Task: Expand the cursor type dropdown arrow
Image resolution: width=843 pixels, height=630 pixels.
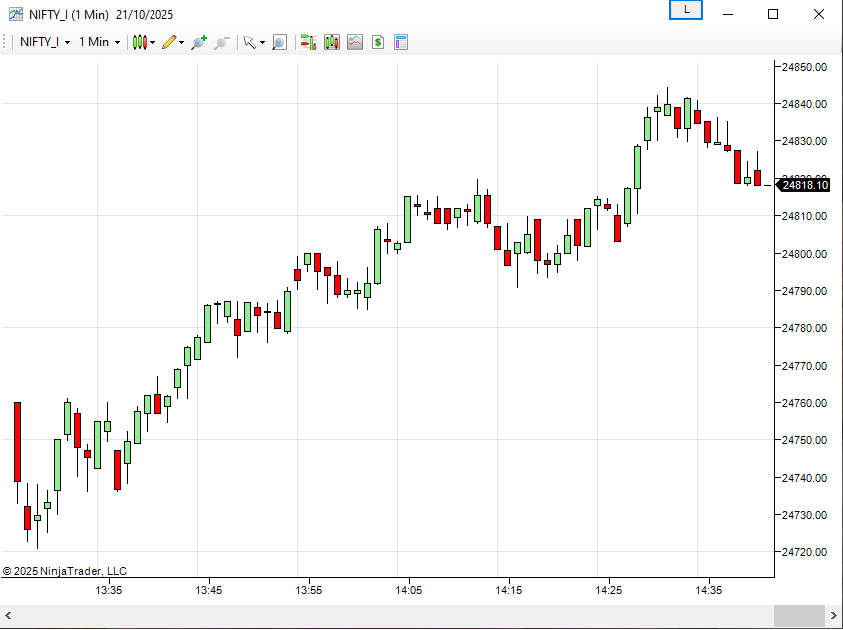Action: click(262, 43)
